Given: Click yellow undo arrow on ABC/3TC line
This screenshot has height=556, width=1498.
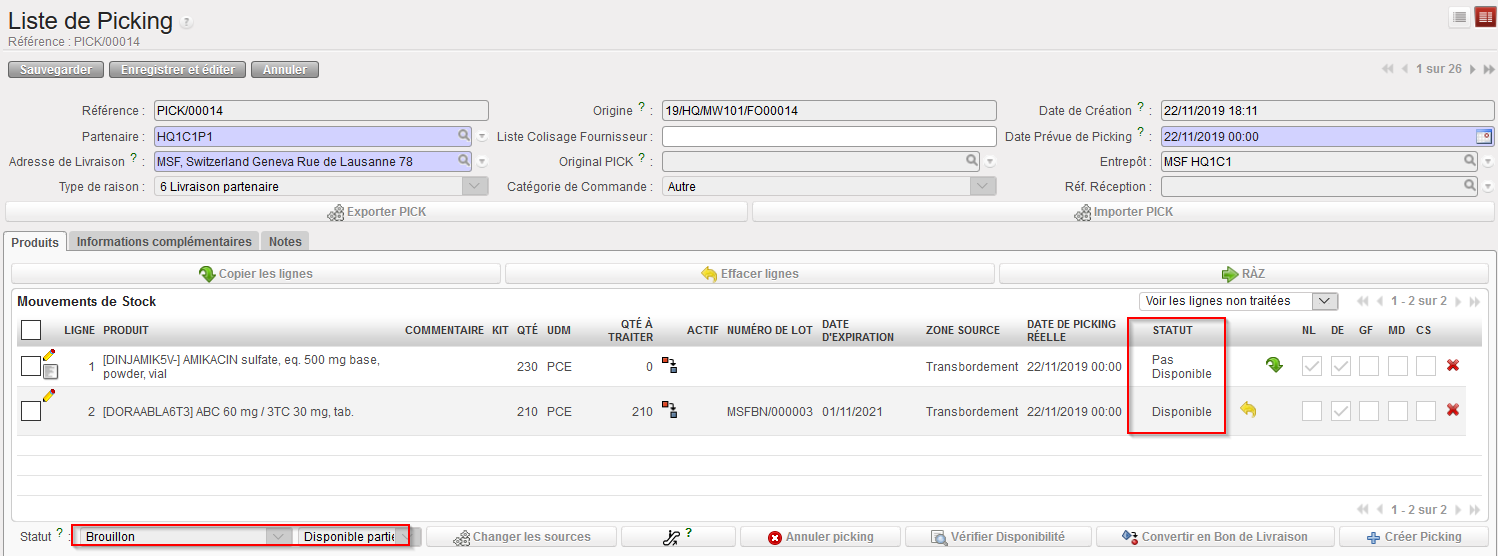Looking at the screenshot, I should (x=1247, y=409).
